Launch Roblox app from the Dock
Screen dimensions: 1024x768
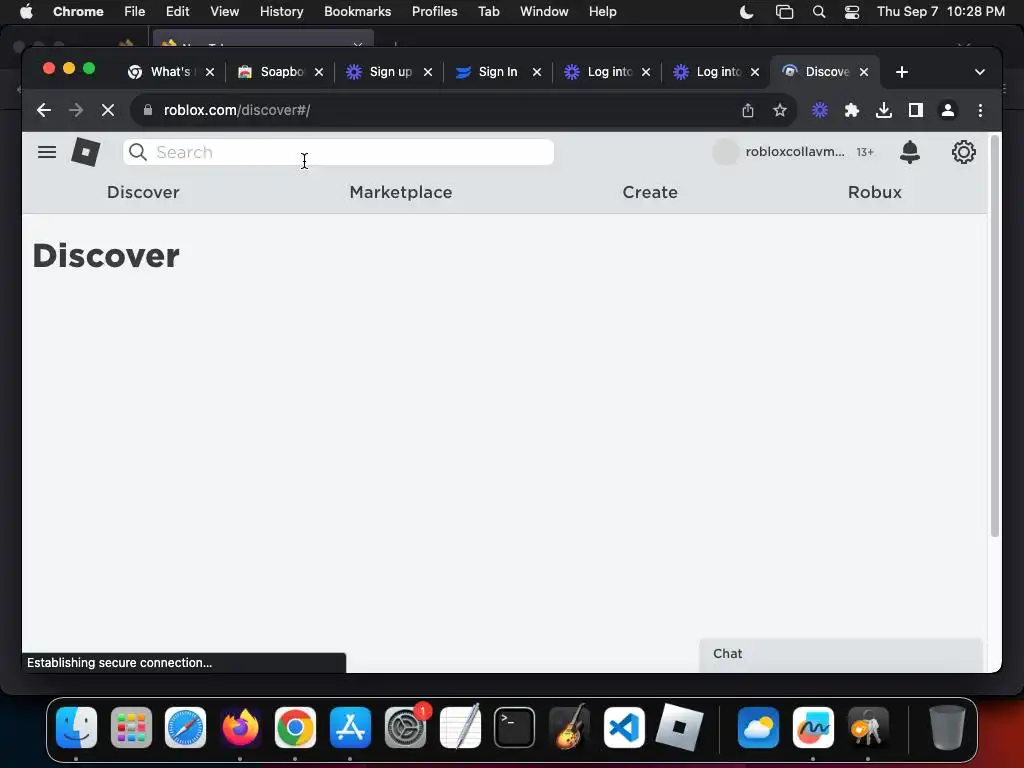coord(679,727)
